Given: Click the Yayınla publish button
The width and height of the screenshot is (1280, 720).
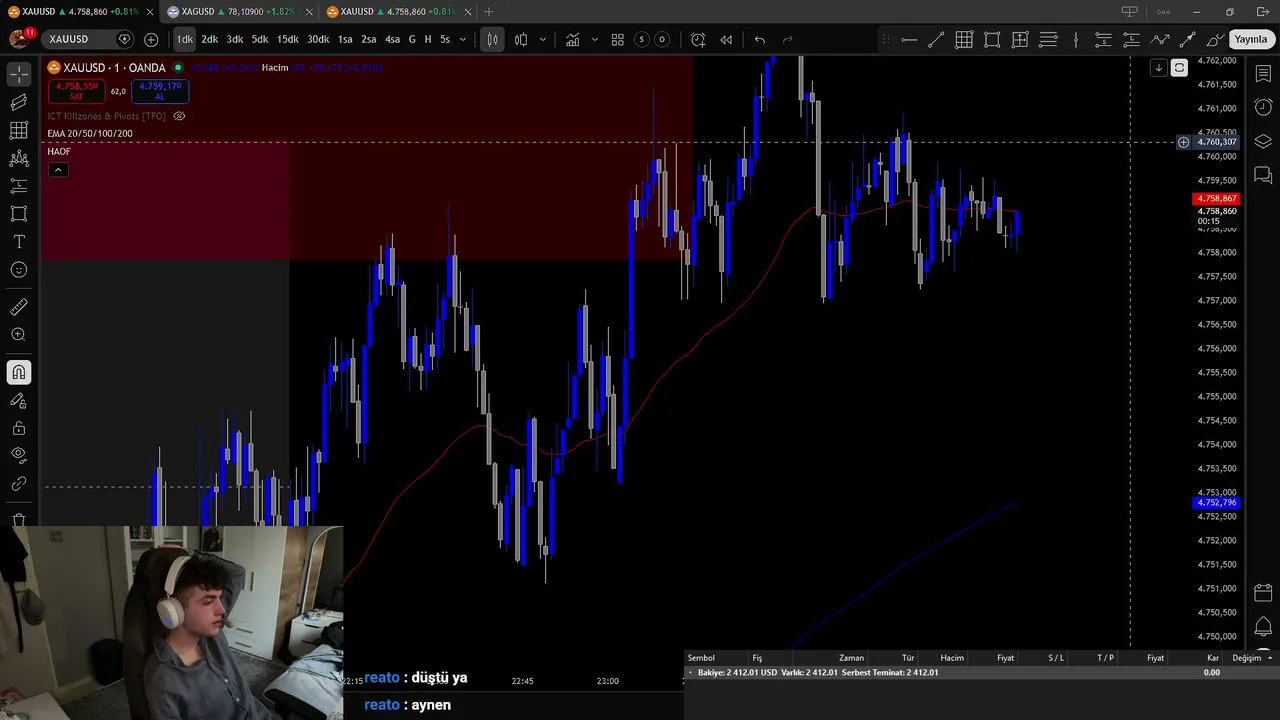Looking at the screenshot, I should coord(1250,39).
